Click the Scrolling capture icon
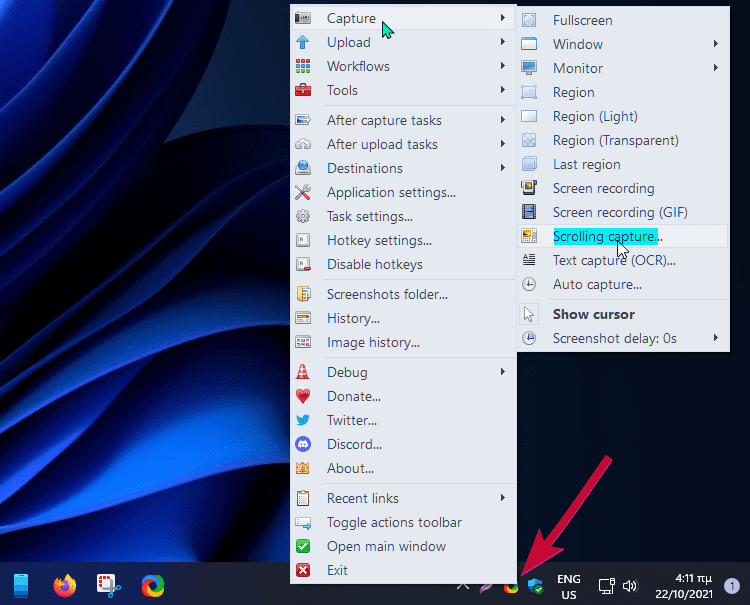This screenshot has height=605, width=750. [529, 236]
